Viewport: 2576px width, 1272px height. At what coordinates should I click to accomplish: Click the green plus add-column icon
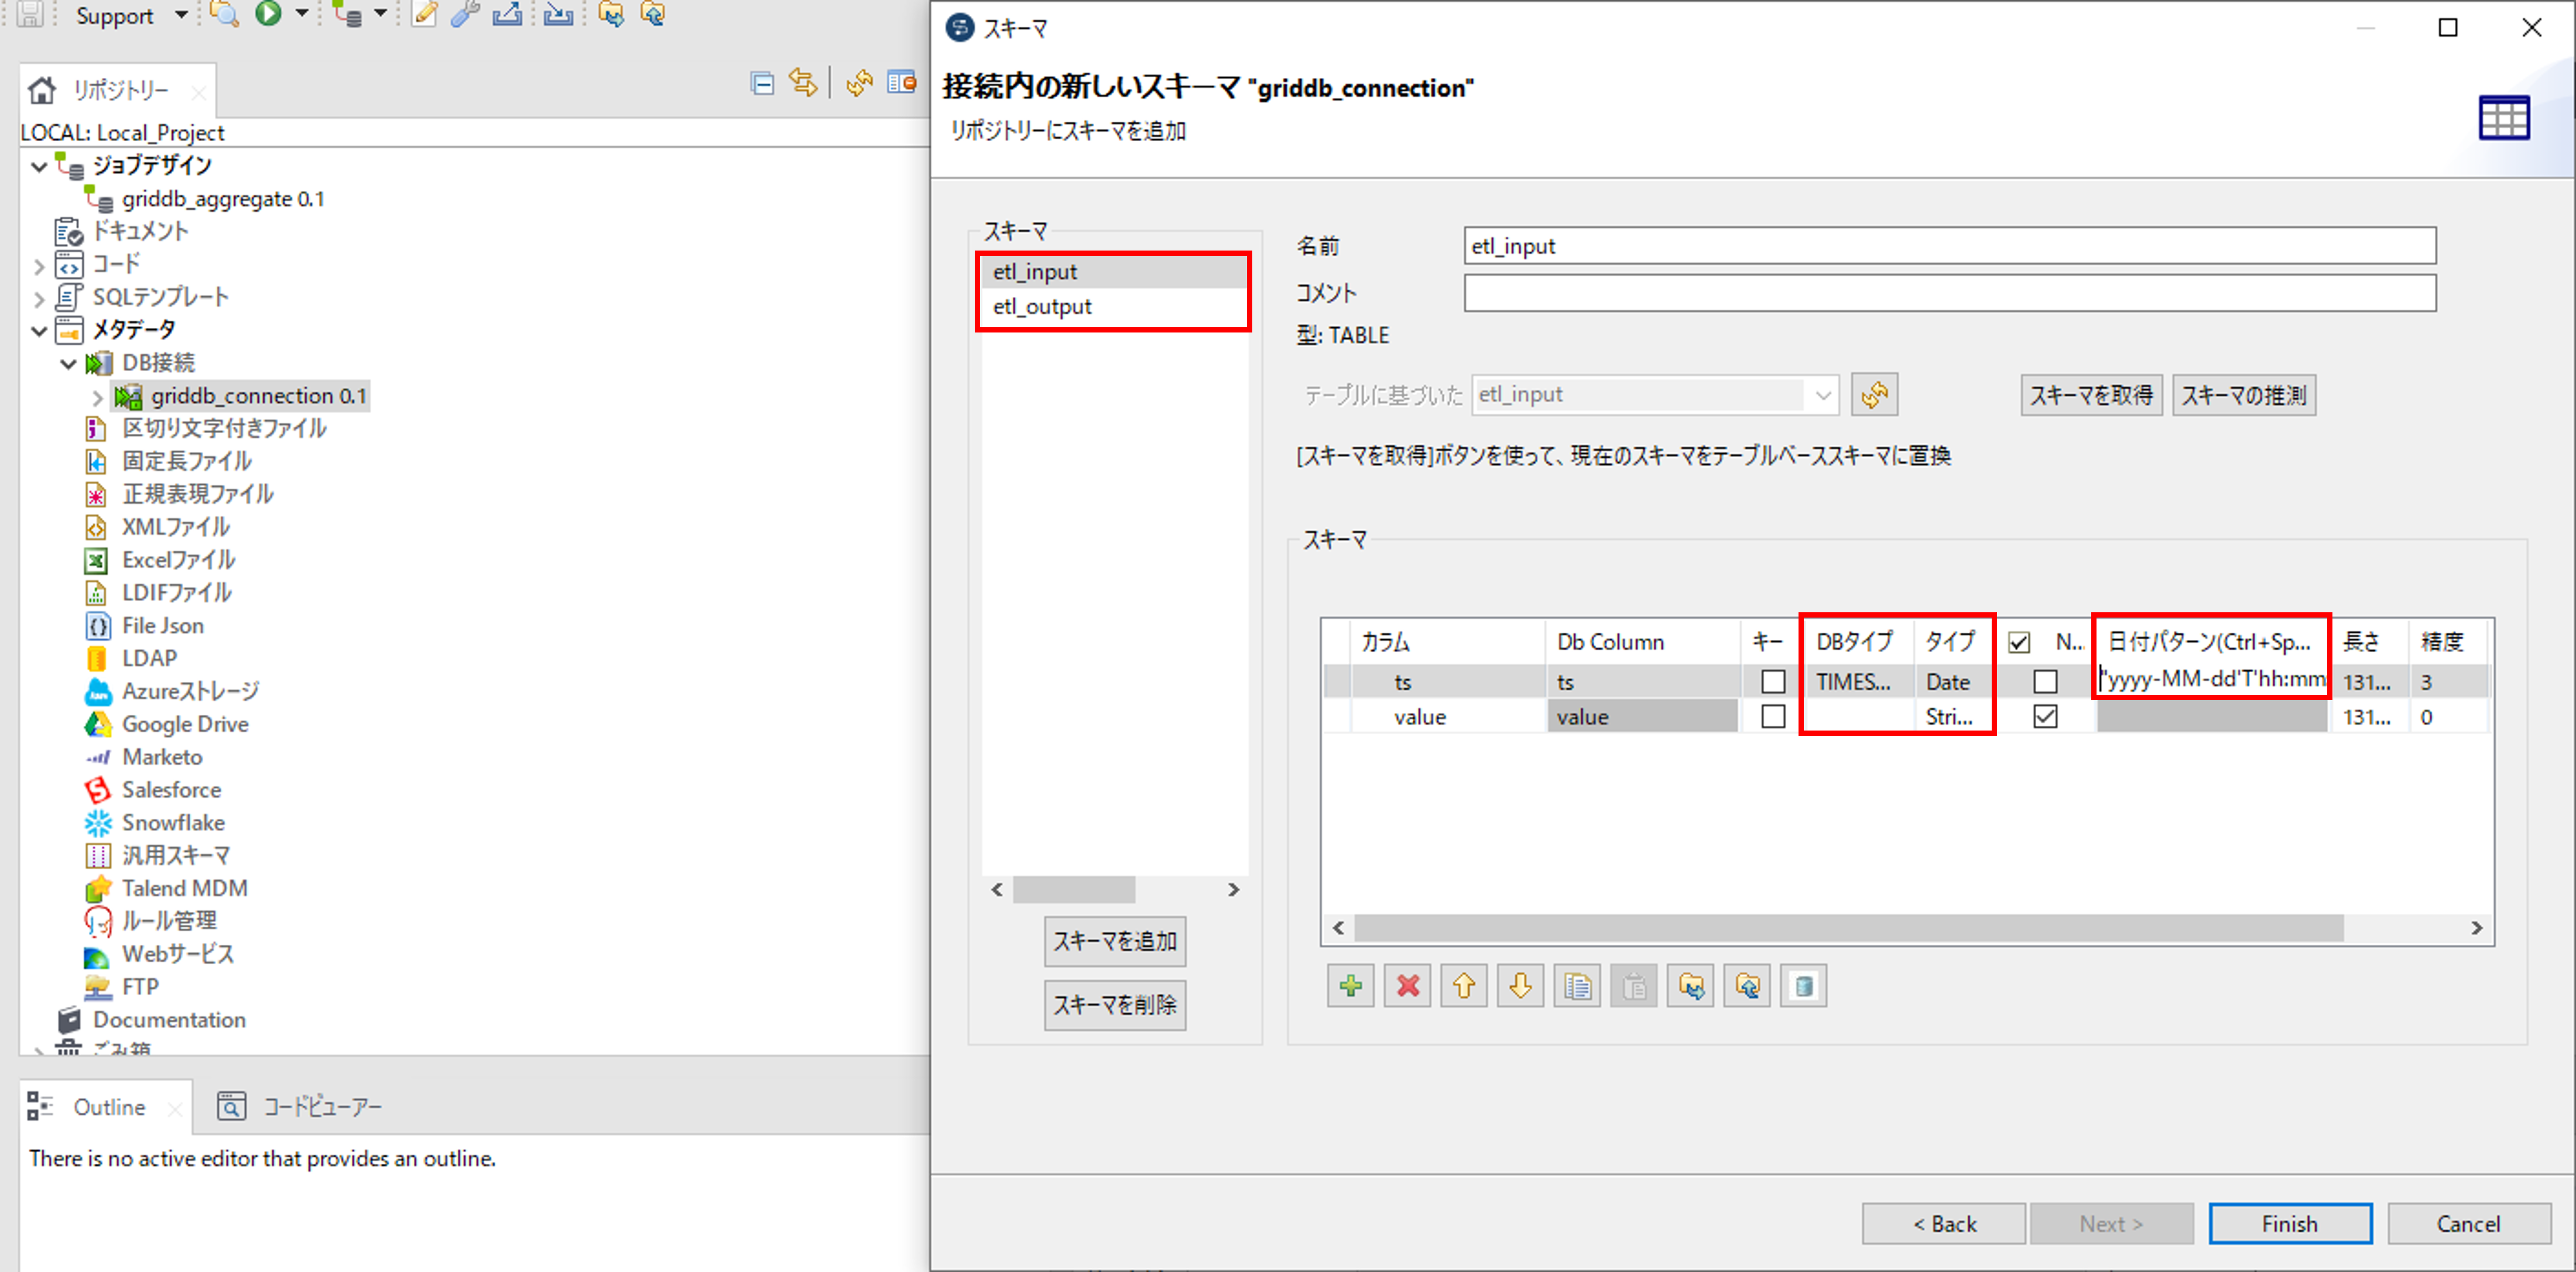click(1350, 986)
